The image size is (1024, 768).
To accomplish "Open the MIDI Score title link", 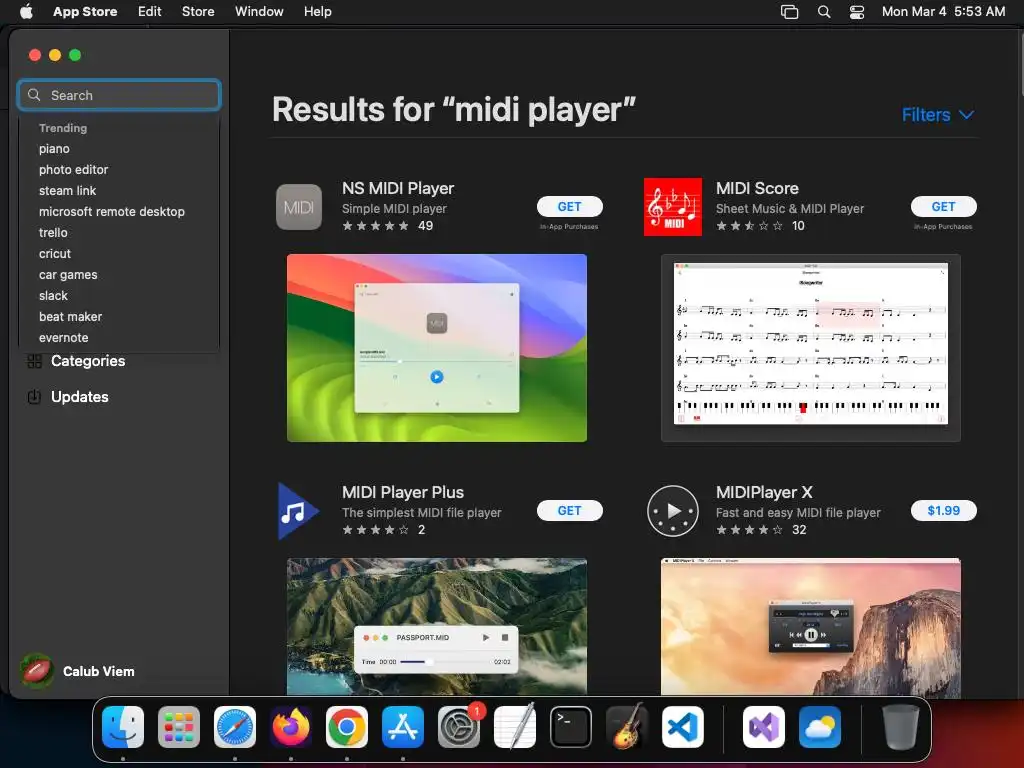I will [757, 188].
